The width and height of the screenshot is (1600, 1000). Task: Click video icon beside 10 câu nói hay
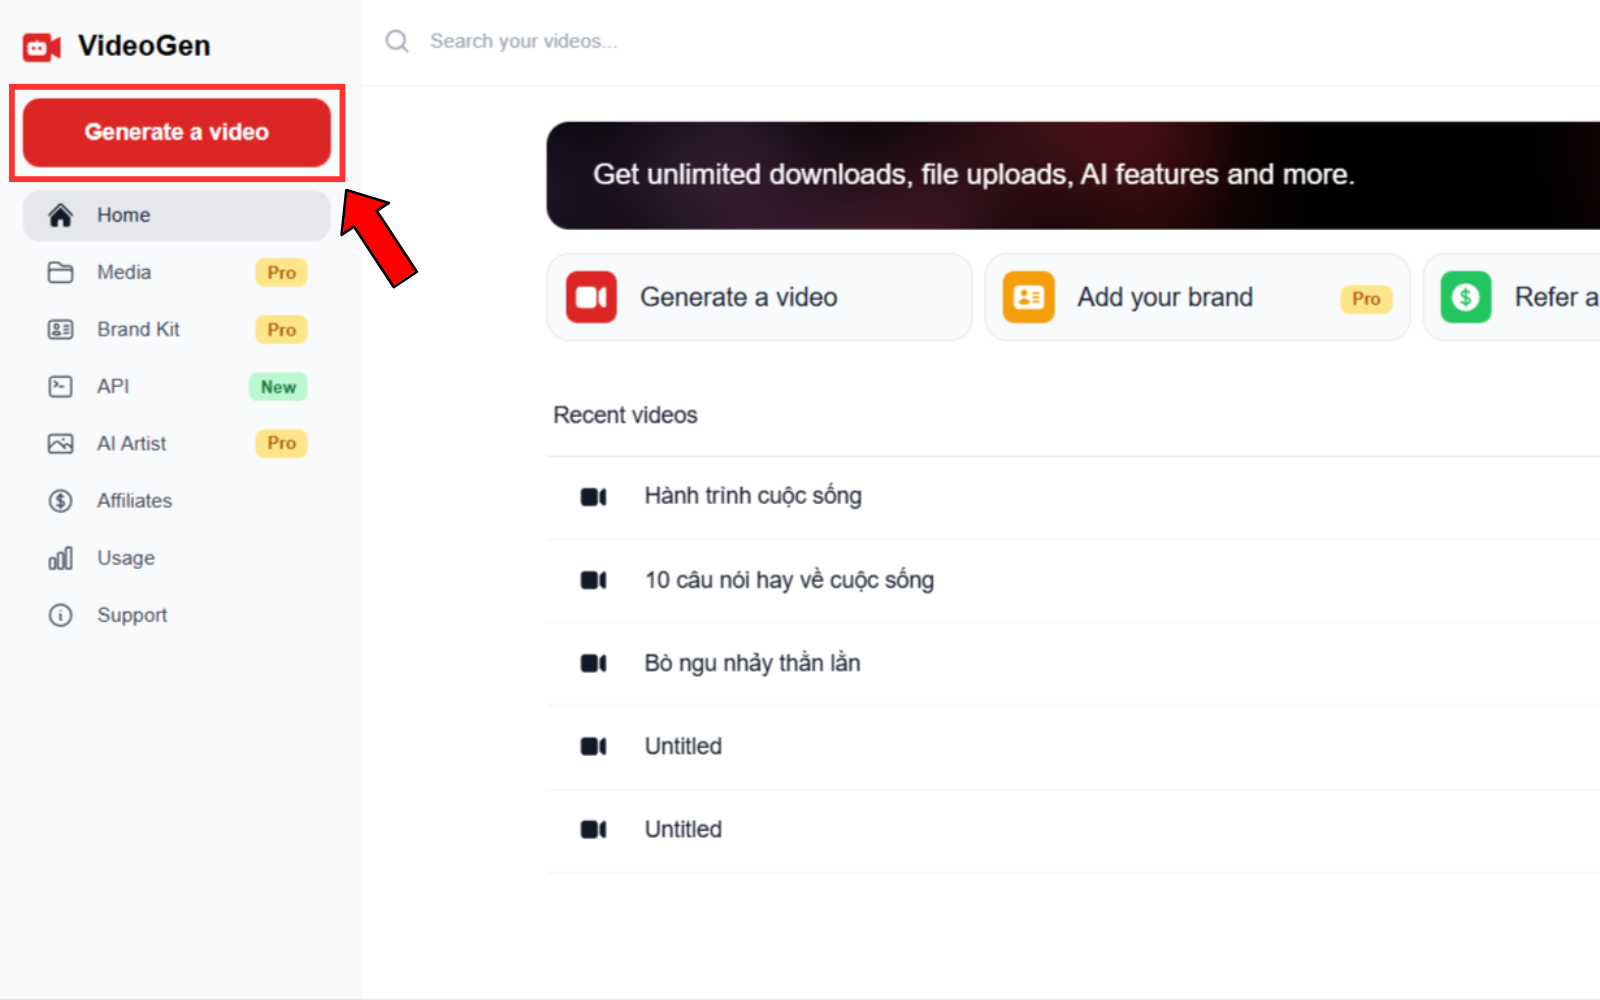coord(594,581)
